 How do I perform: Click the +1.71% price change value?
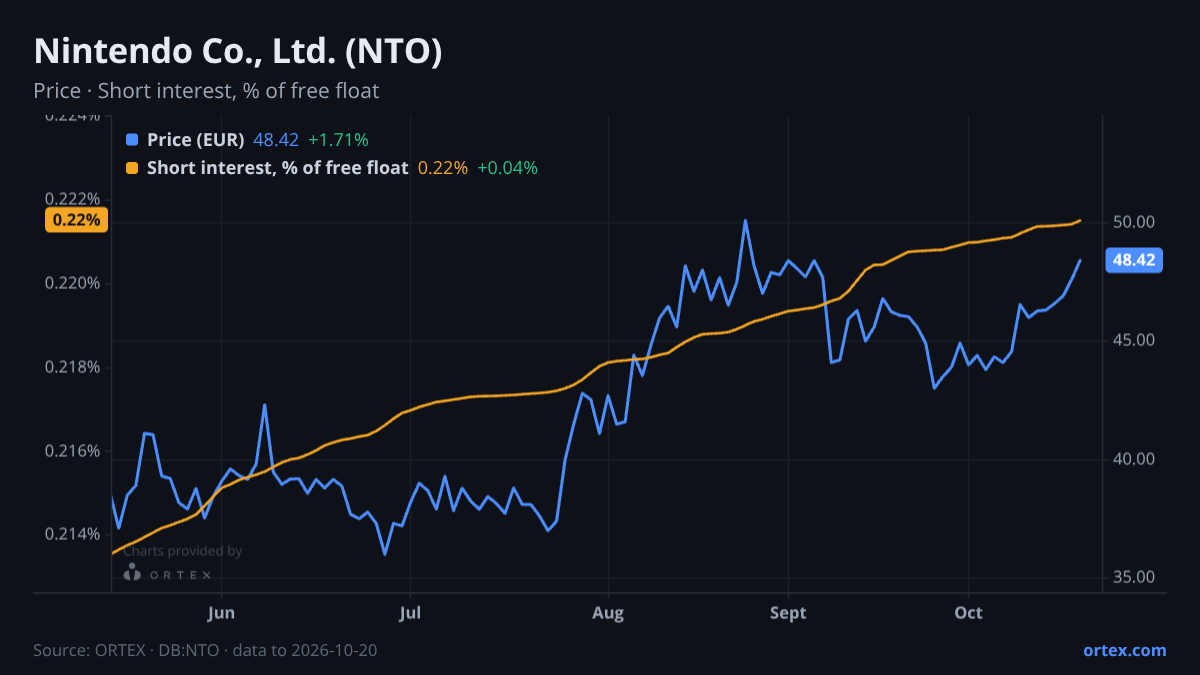338,140
